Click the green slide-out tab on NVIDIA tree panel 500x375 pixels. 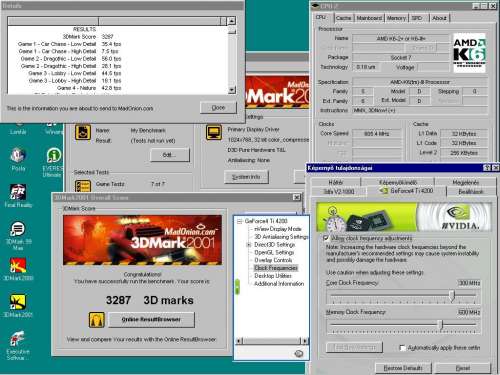pyautogui.click(x=237, y=287)
